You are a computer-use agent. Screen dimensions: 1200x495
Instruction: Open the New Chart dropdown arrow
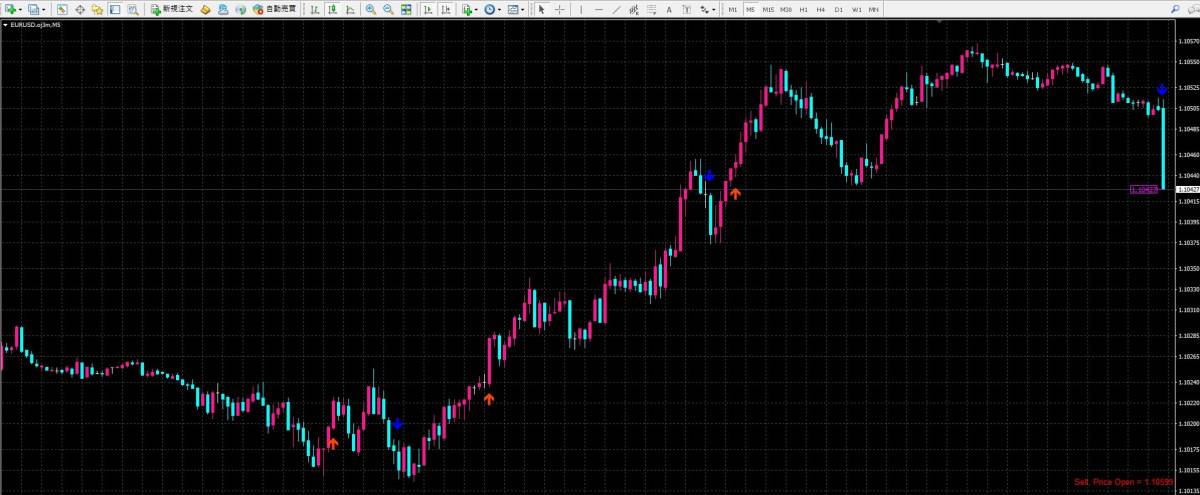20,9
